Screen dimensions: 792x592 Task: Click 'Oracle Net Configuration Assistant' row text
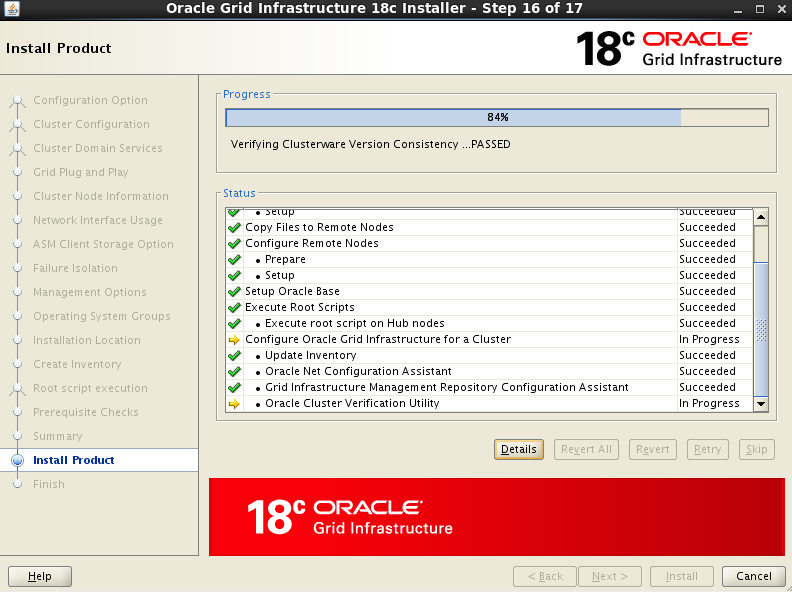tap(358, 371)
